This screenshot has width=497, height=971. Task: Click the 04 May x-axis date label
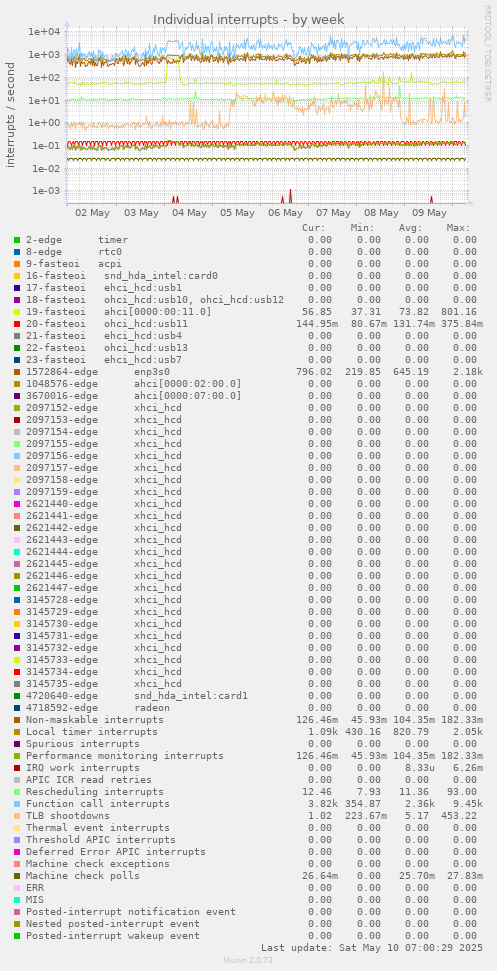click(x=189, y=212)
